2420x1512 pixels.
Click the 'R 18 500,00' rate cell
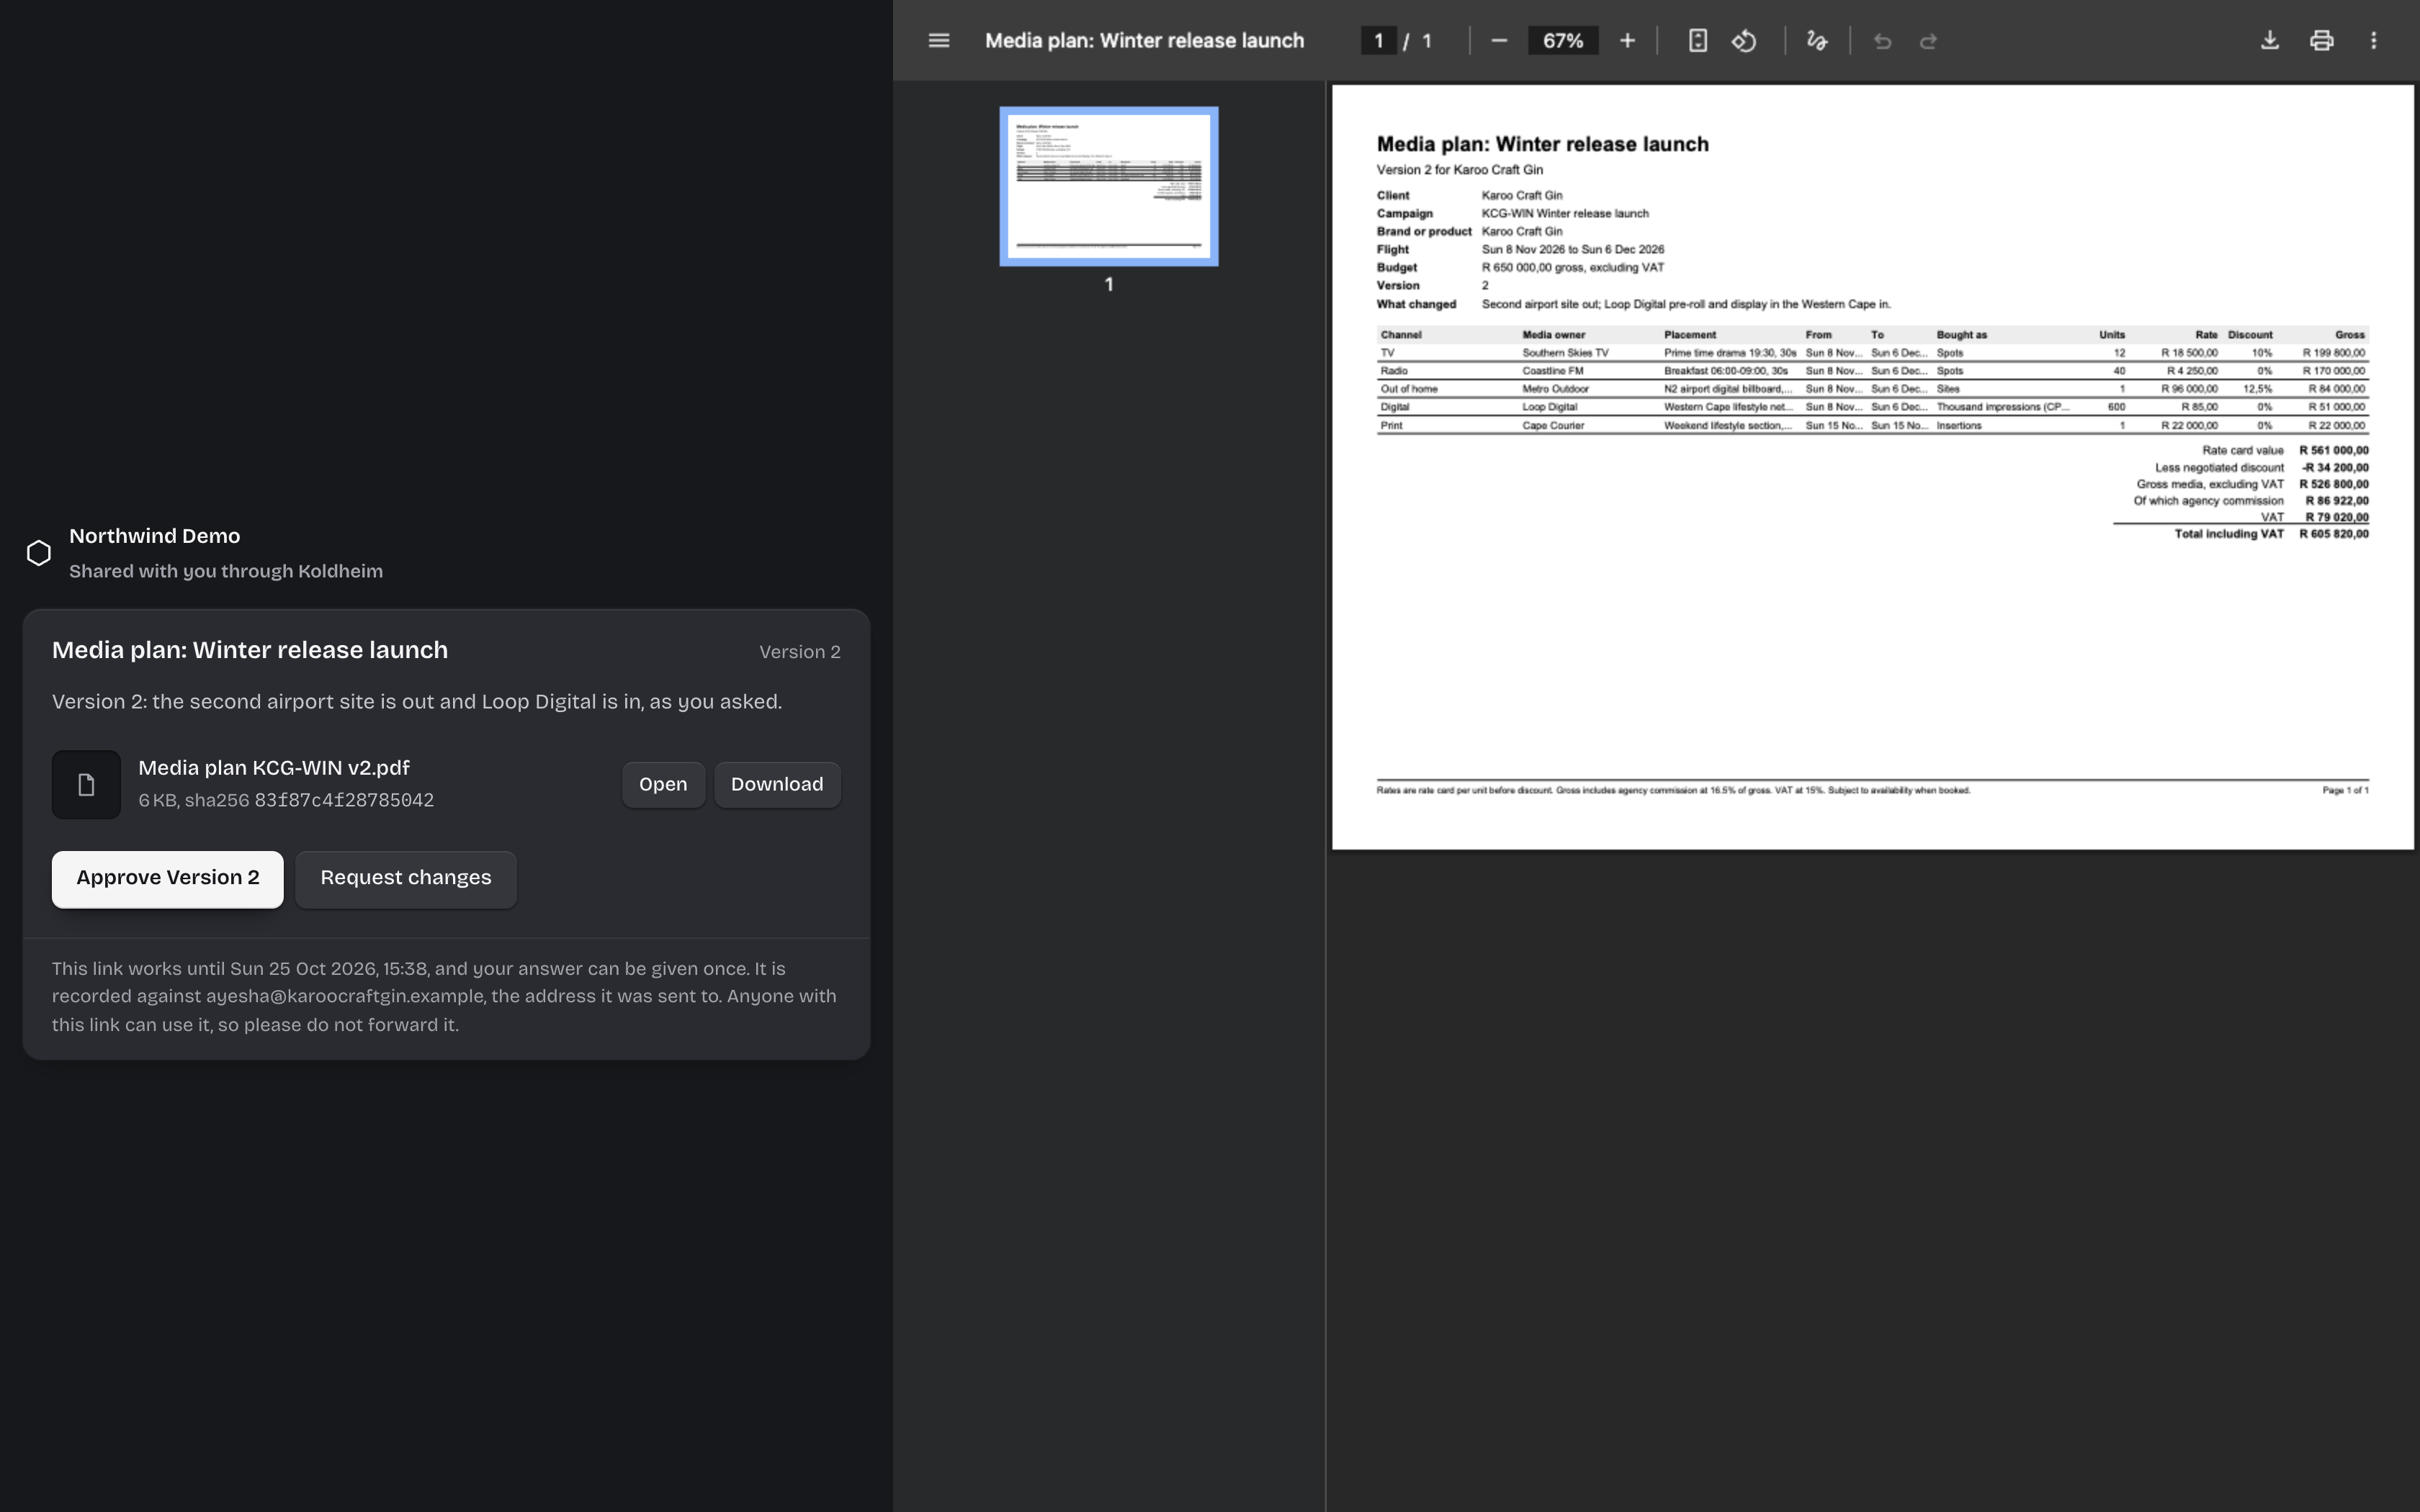pos(2189,353)
